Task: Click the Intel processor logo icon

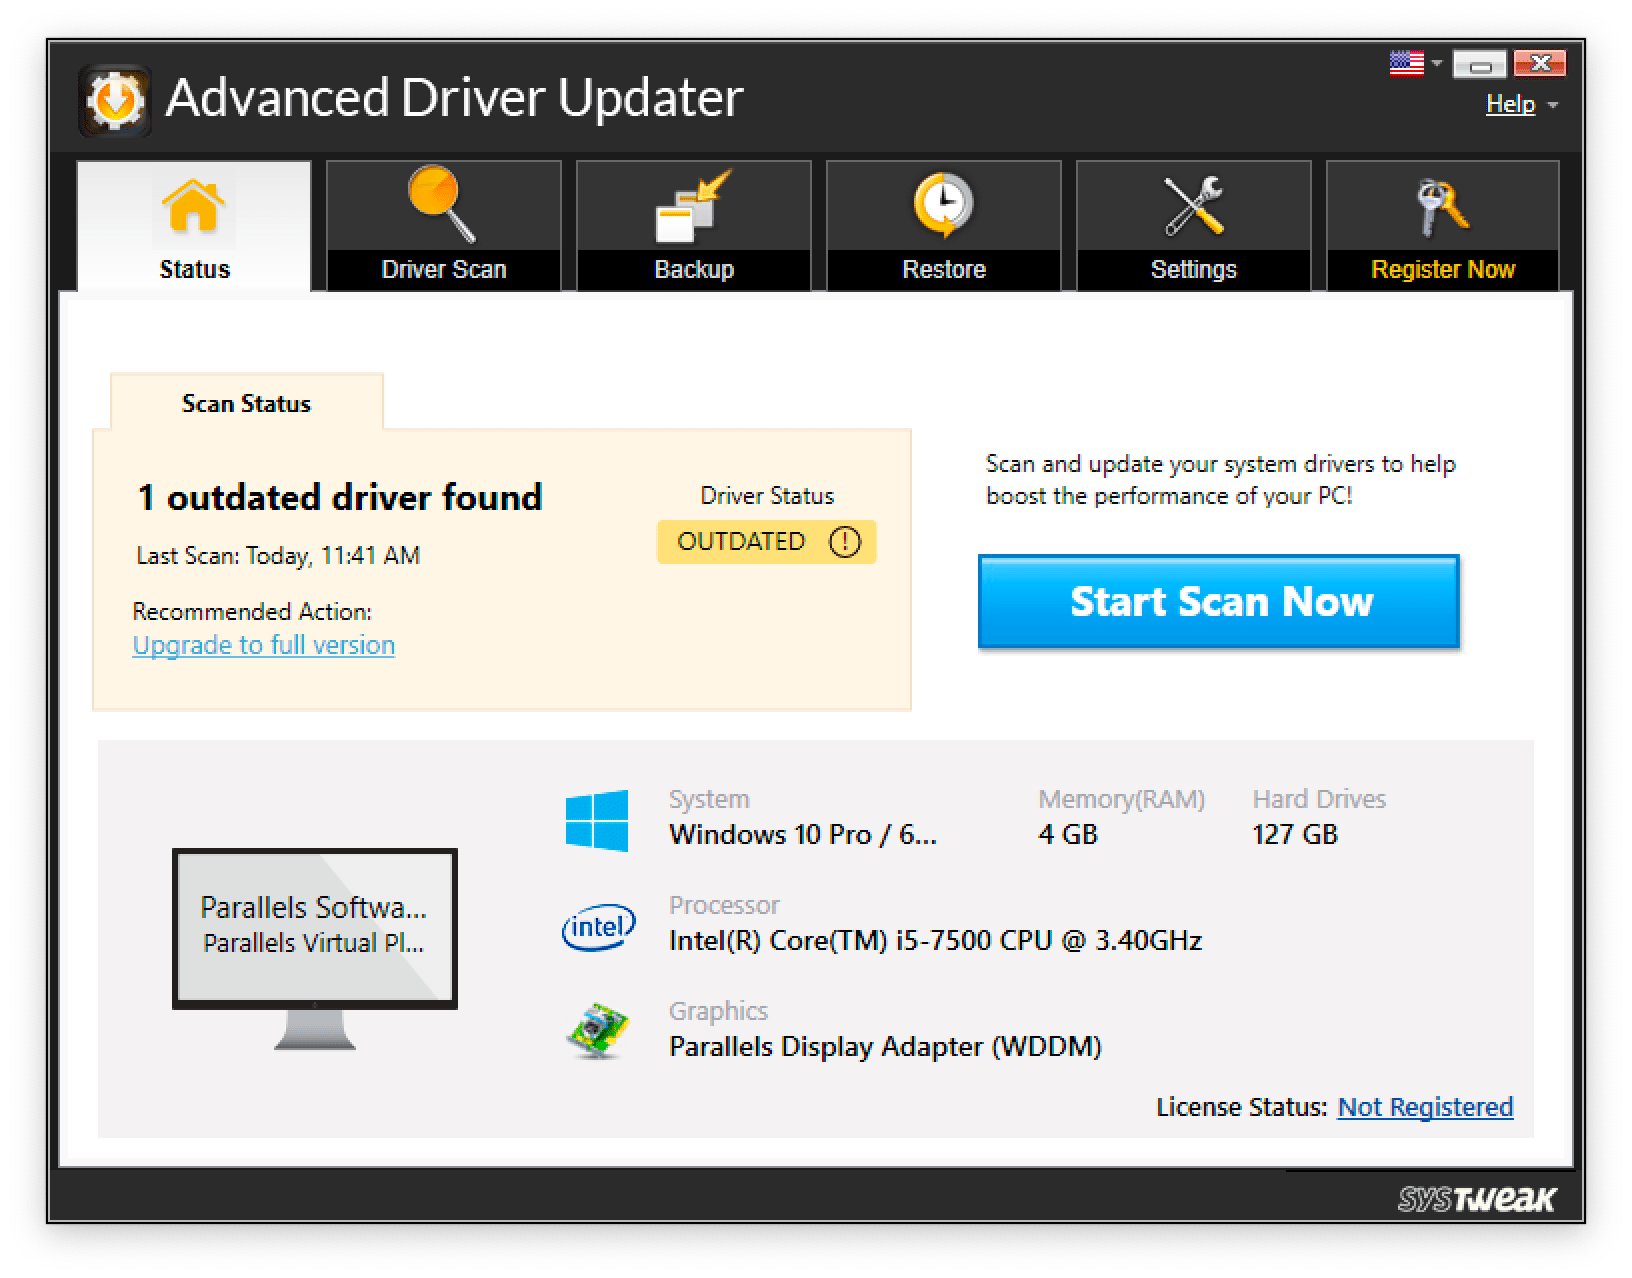Action: point(598,927)
